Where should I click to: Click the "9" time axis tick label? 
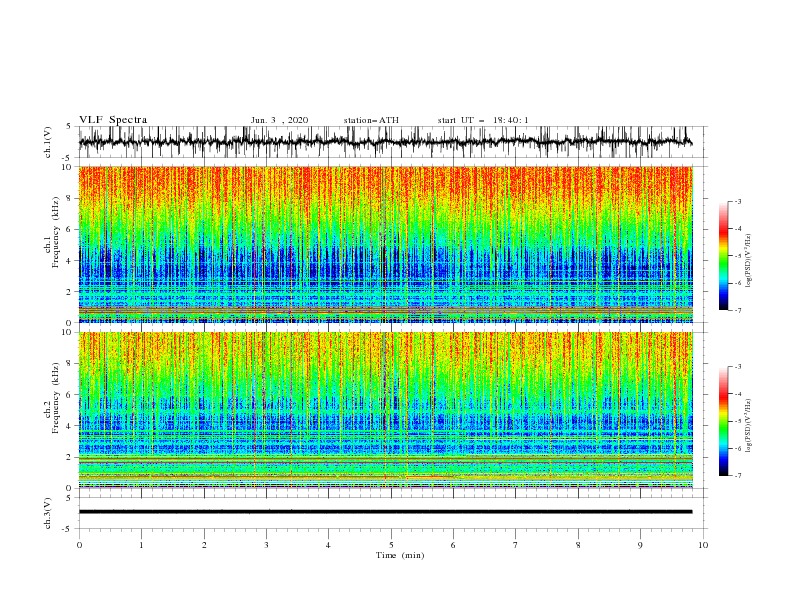click(640, 545)
